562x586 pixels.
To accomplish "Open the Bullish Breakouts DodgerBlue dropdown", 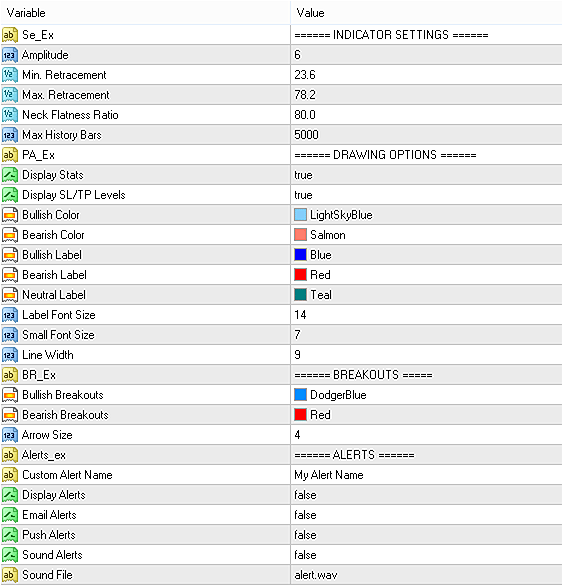I will (x=426, y=395).
